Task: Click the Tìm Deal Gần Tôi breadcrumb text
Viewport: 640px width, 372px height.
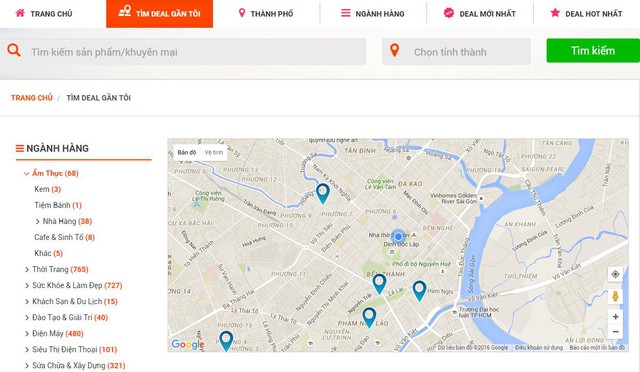Action: tap(98, 98)
